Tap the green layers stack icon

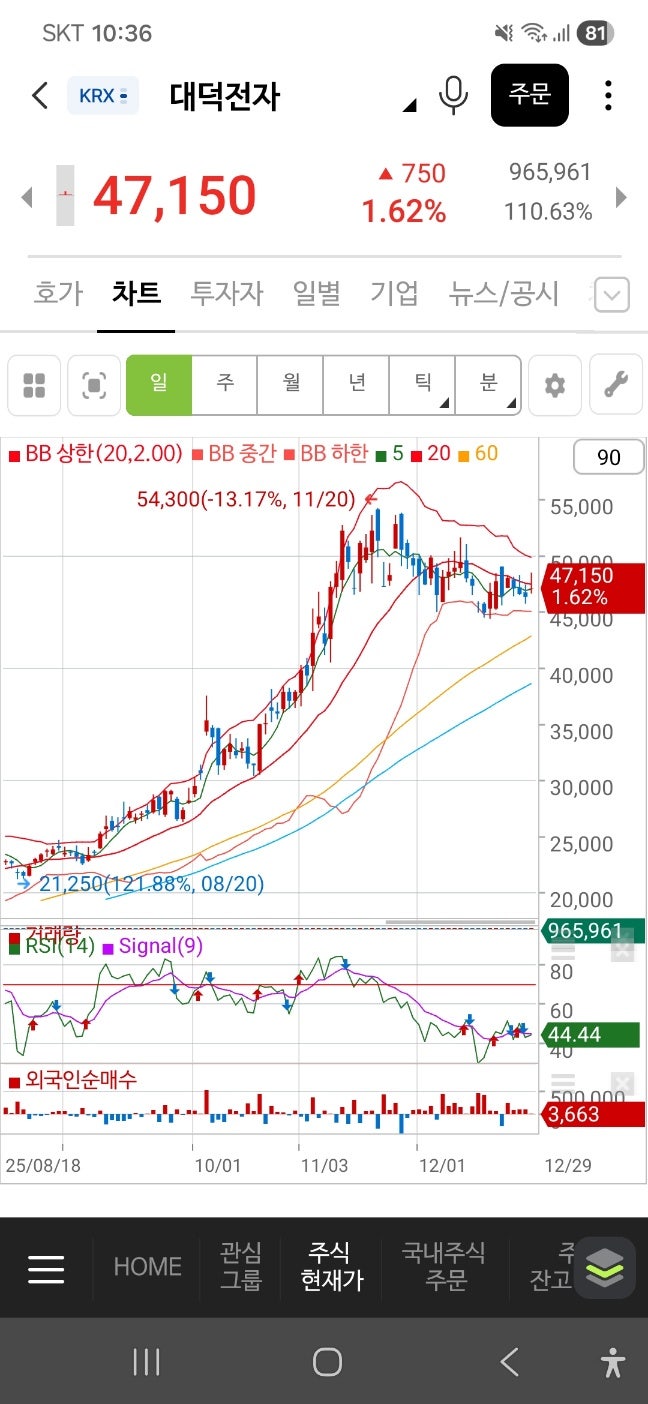[604, 1268]
